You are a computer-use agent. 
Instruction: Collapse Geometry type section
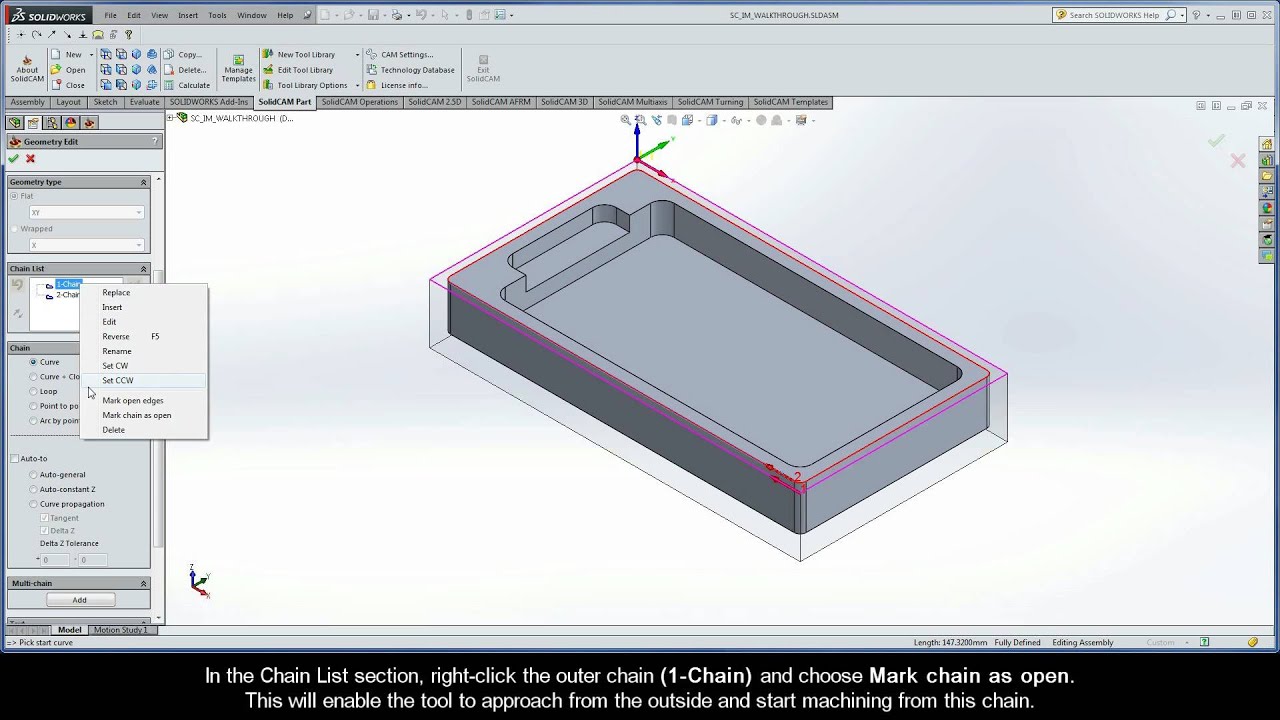143,182
